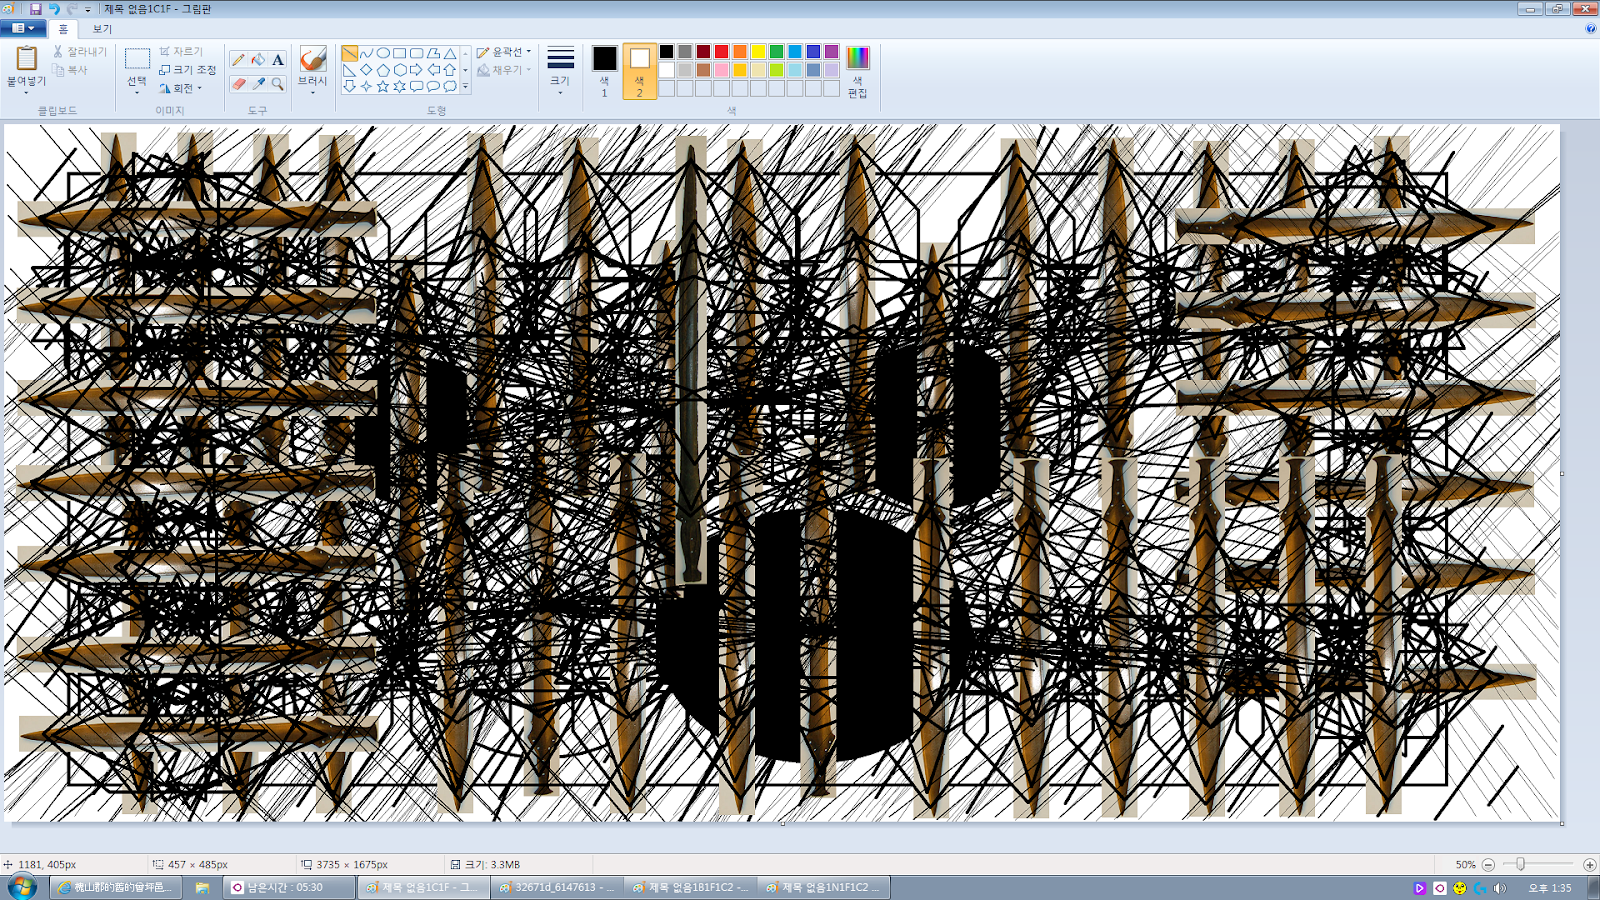
Task: Choose the Right triangle shape
Action: pyautogui.click(x=350, y=70)
